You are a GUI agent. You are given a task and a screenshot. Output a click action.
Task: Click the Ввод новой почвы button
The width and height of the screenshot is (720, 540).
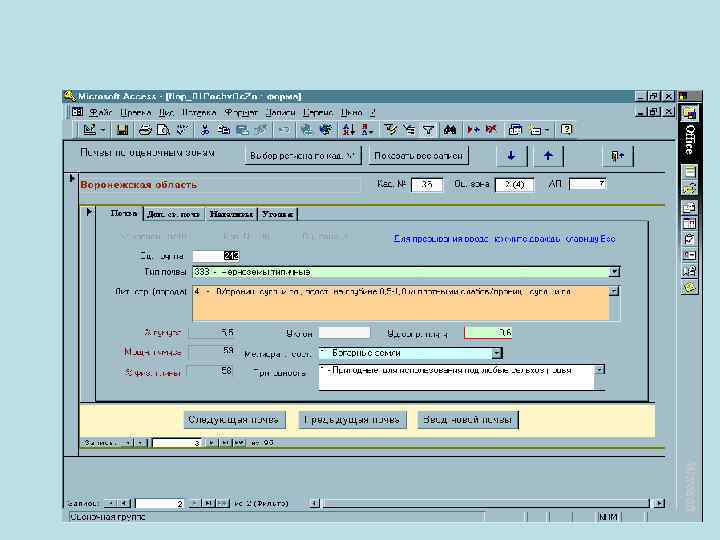point(467,420)
